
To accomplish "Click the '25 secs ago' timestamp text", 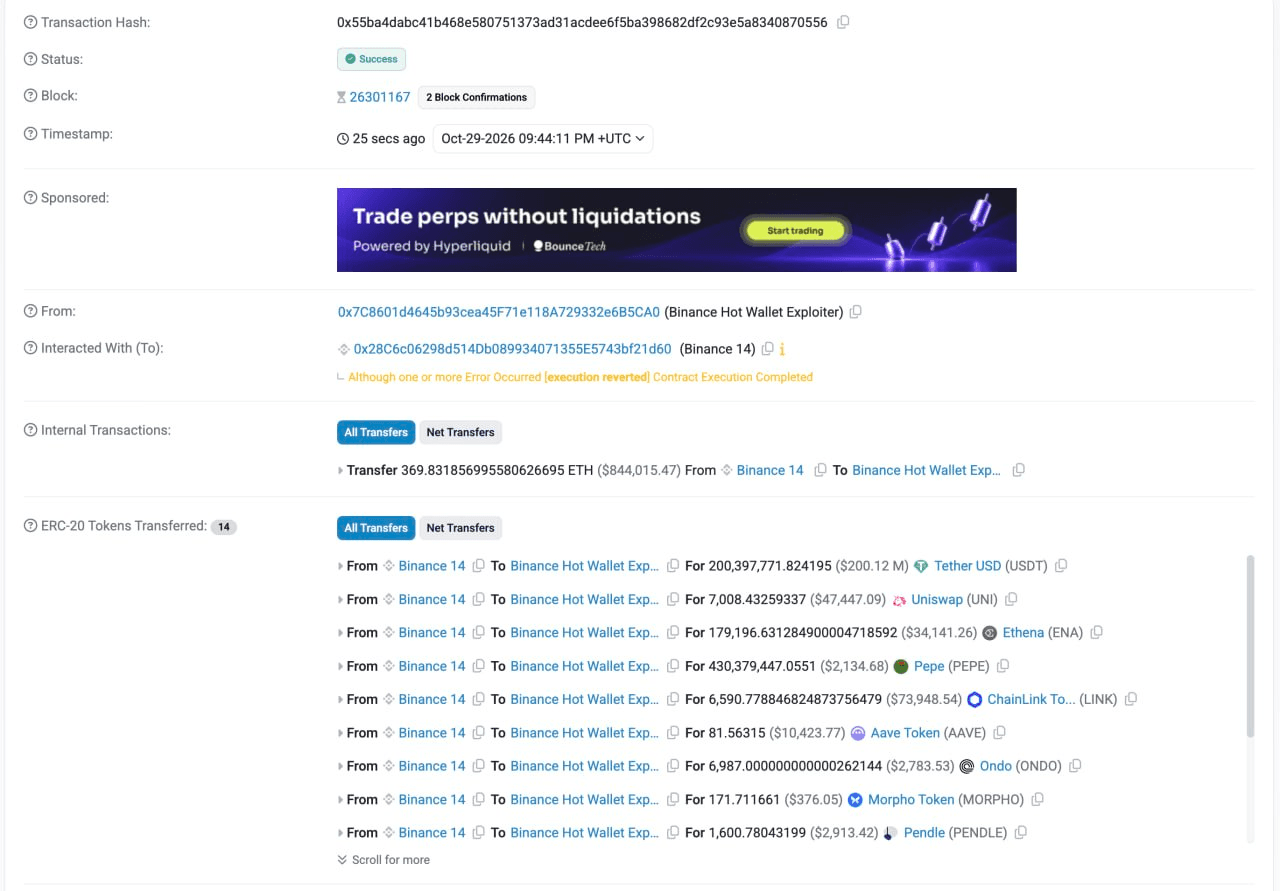I will (x=389, y=139).
